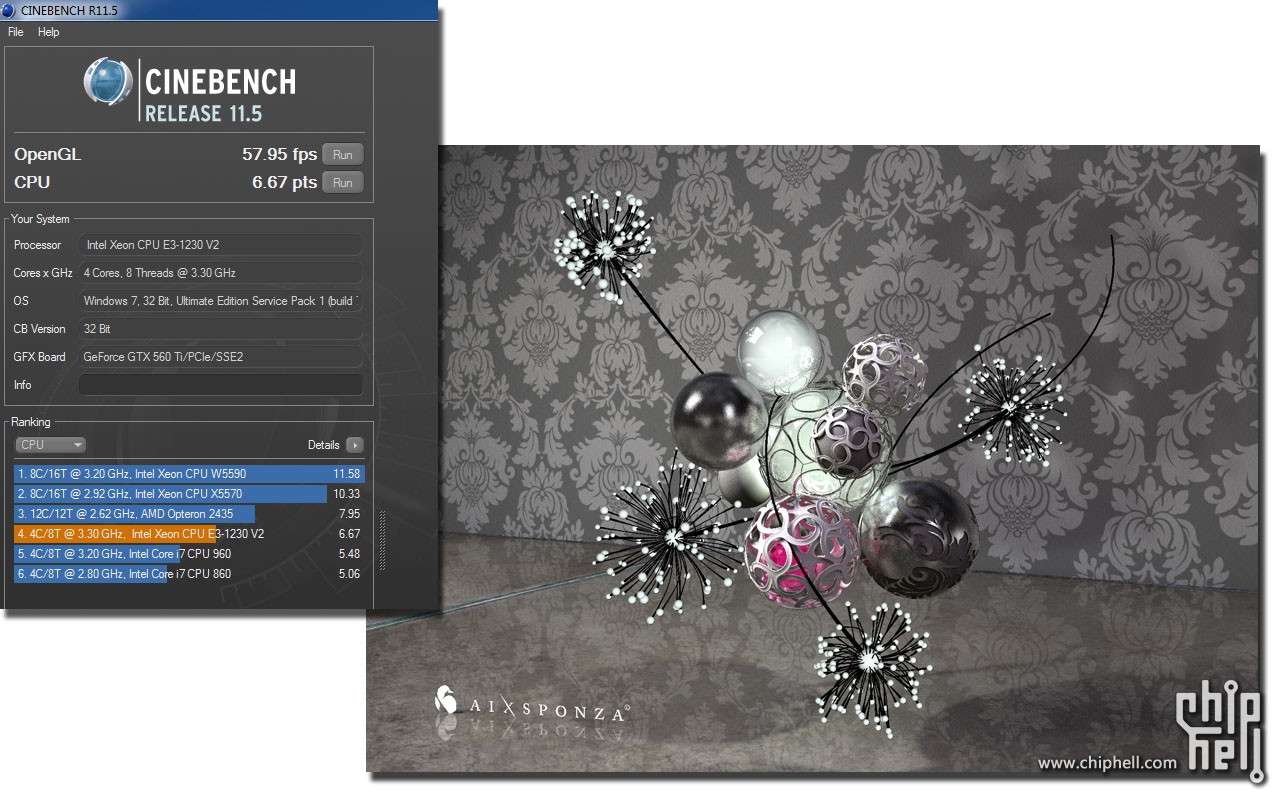
Task: Click the Processor field Intel Xeon E3-1230 V2
Action: pyautogui.click(x=221, y=245)
